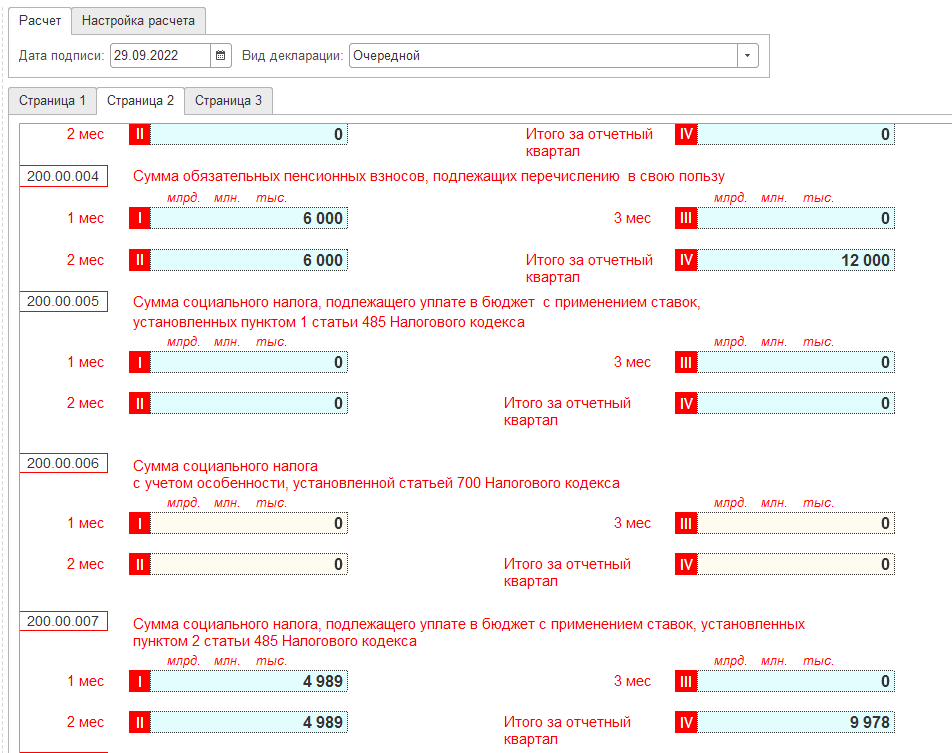Click the red II marker under 200.00.006
The image size is (952, 753).
(x=139, y=565)
